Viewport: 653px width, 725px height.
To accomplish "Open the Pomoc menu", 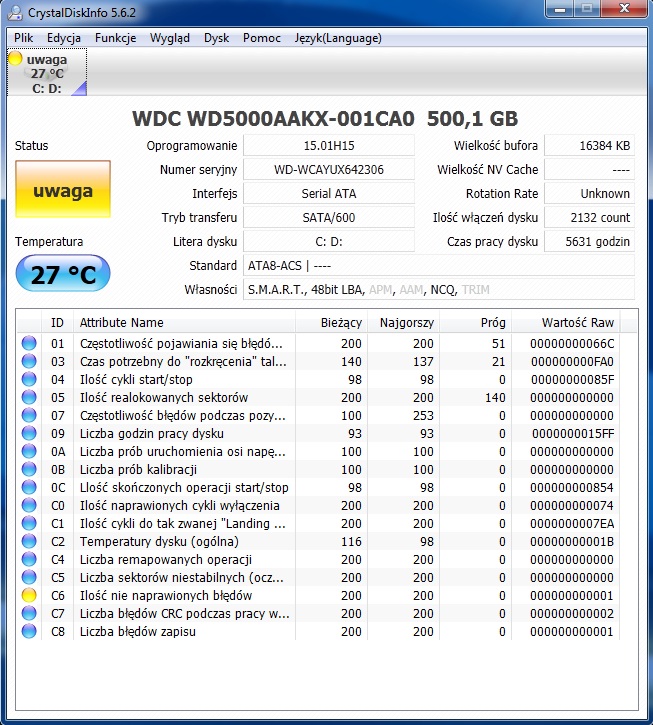I will point(262,38).
